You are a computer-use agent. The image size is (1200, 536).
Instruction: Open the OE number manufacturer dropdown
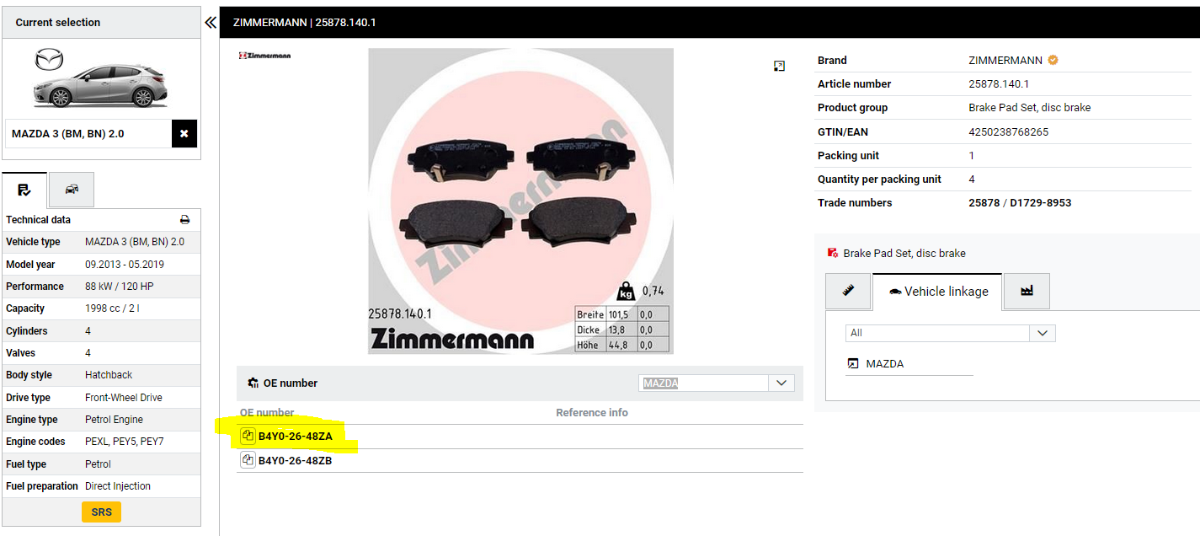[781, 383]
